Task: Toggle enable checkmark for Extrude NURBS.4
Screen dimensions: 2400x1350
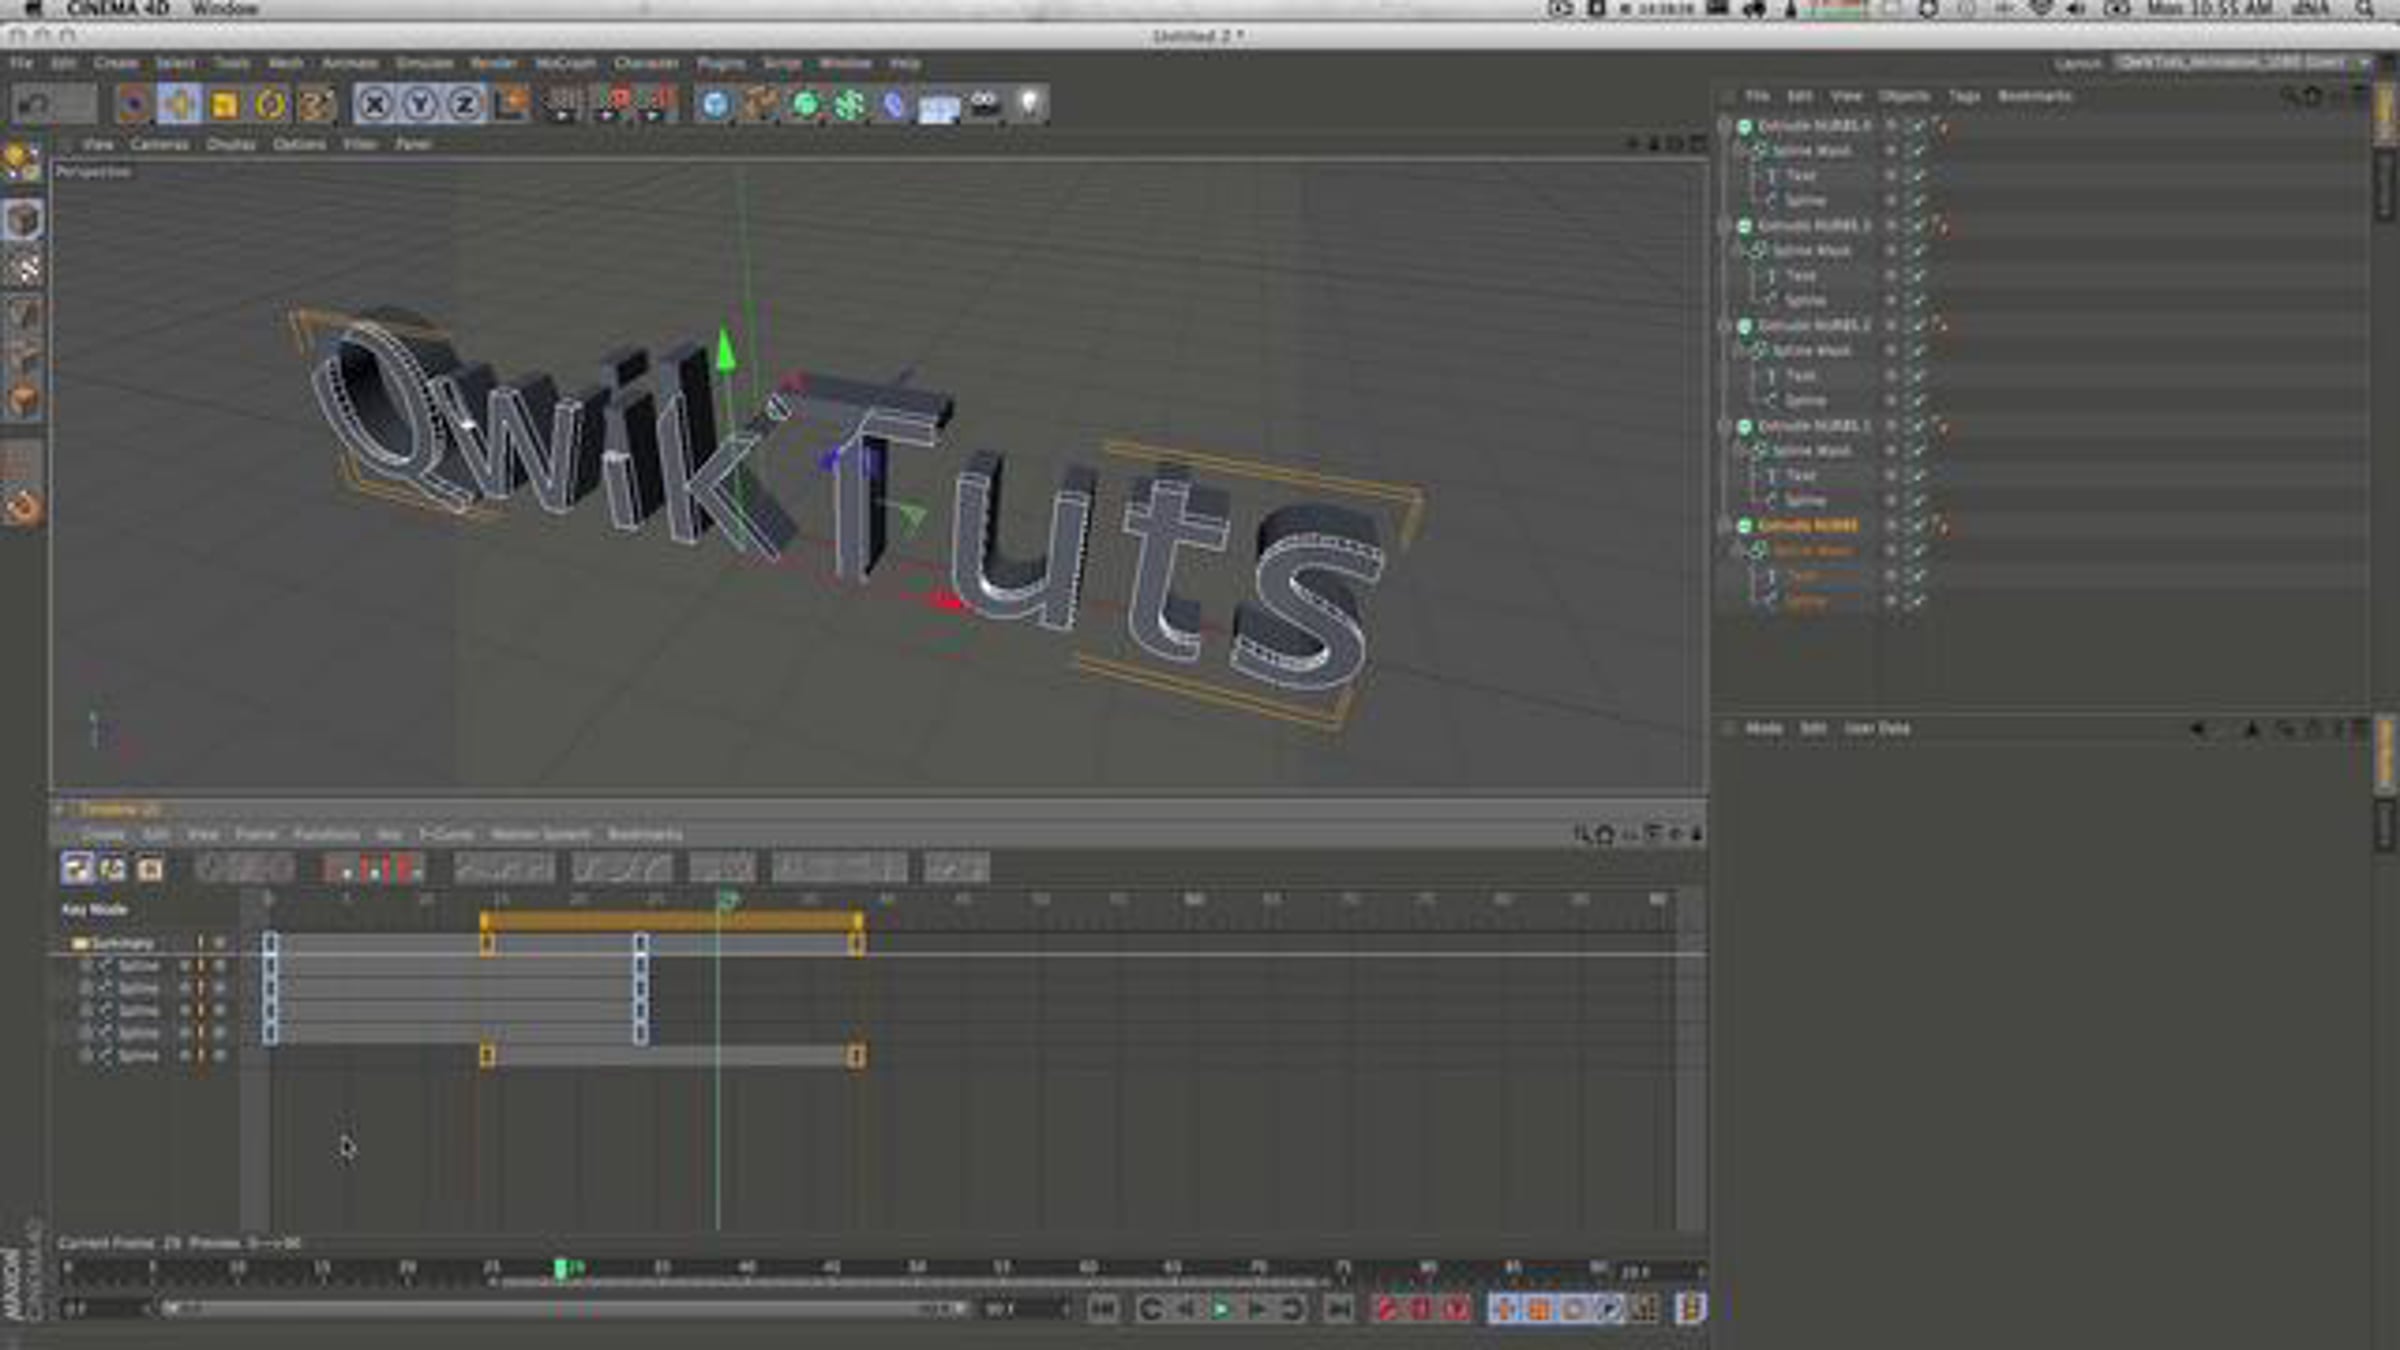Action: (1916, 126)
